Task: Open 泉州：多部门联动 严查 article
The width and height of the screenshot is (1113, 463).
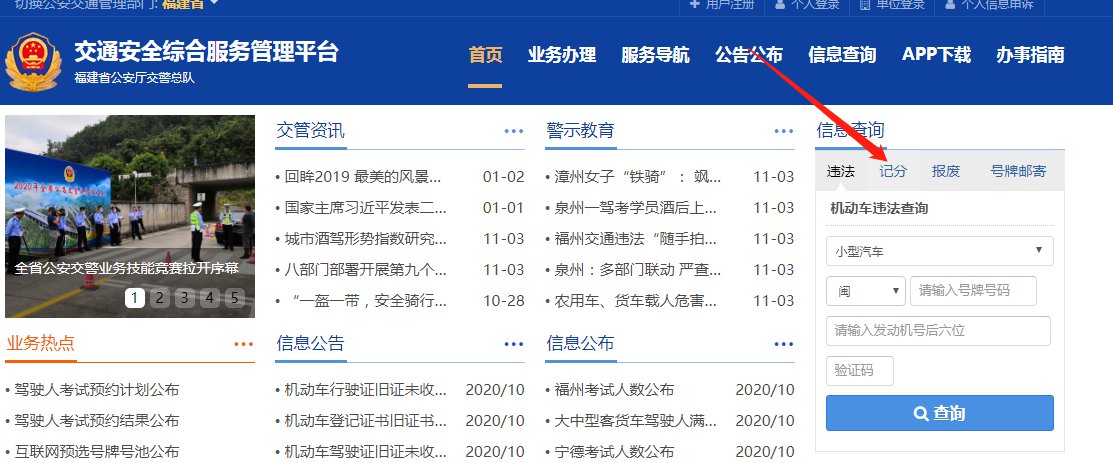Action: pyautogui.click(x=637, y=270)
